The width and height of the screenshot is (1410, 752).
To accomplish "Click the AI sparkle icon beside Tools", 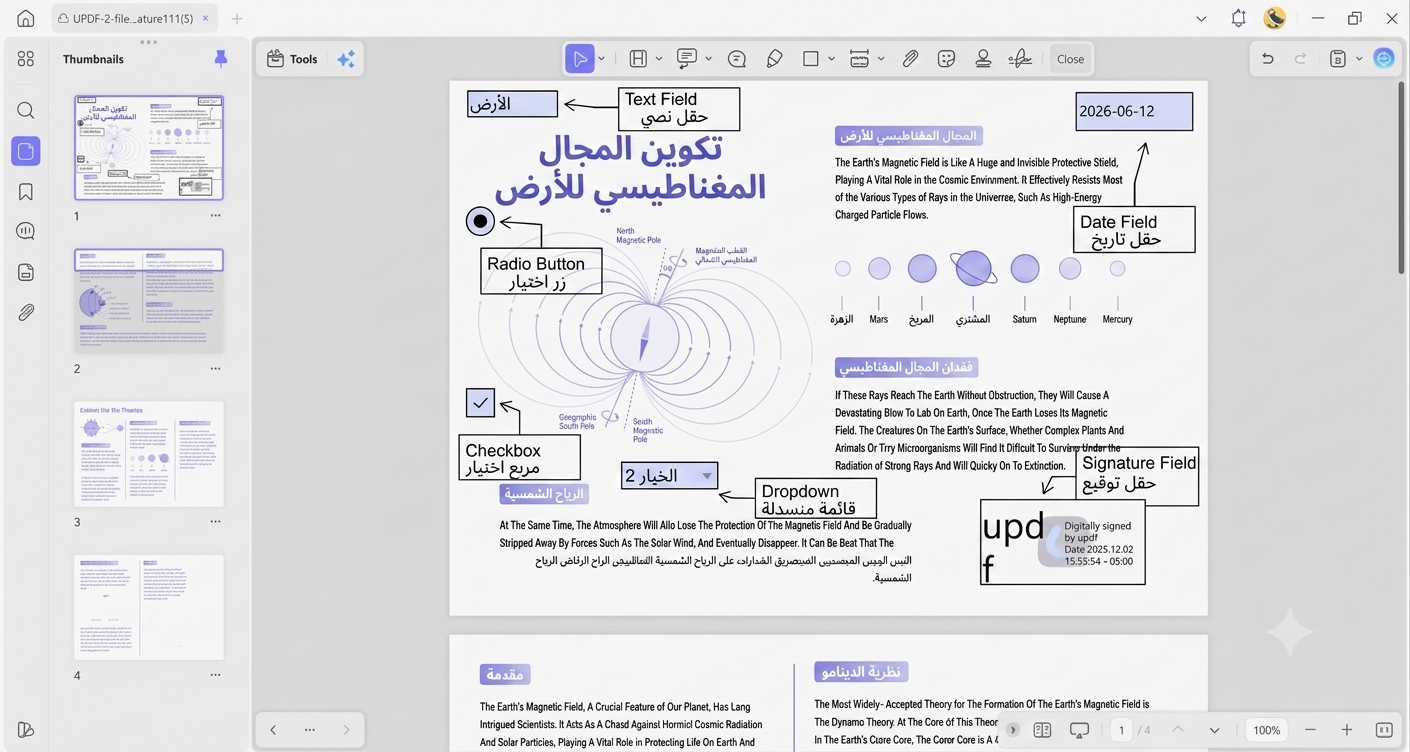I will click(x=346, y=59).
